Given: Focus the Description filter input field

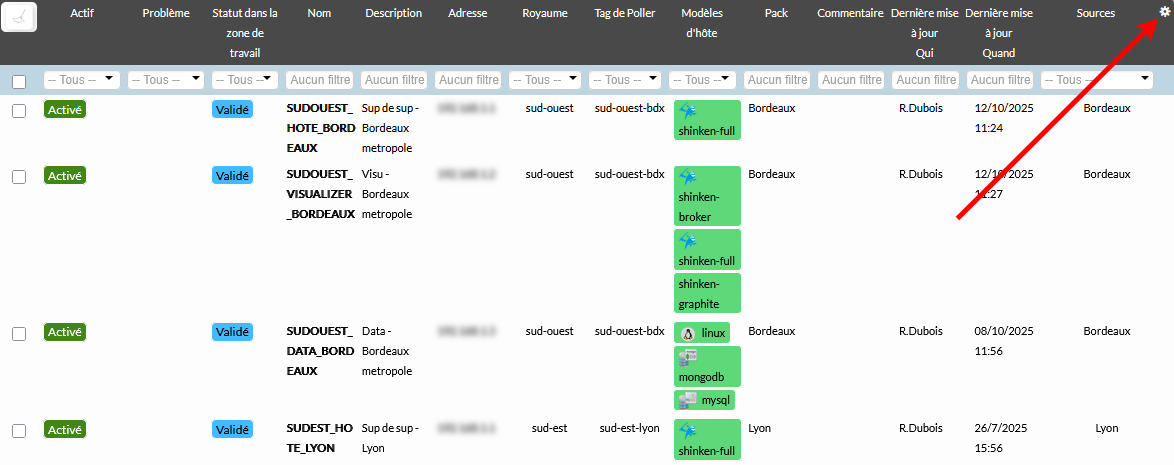Looking at the screenshot, I should [x=394, y=80].
